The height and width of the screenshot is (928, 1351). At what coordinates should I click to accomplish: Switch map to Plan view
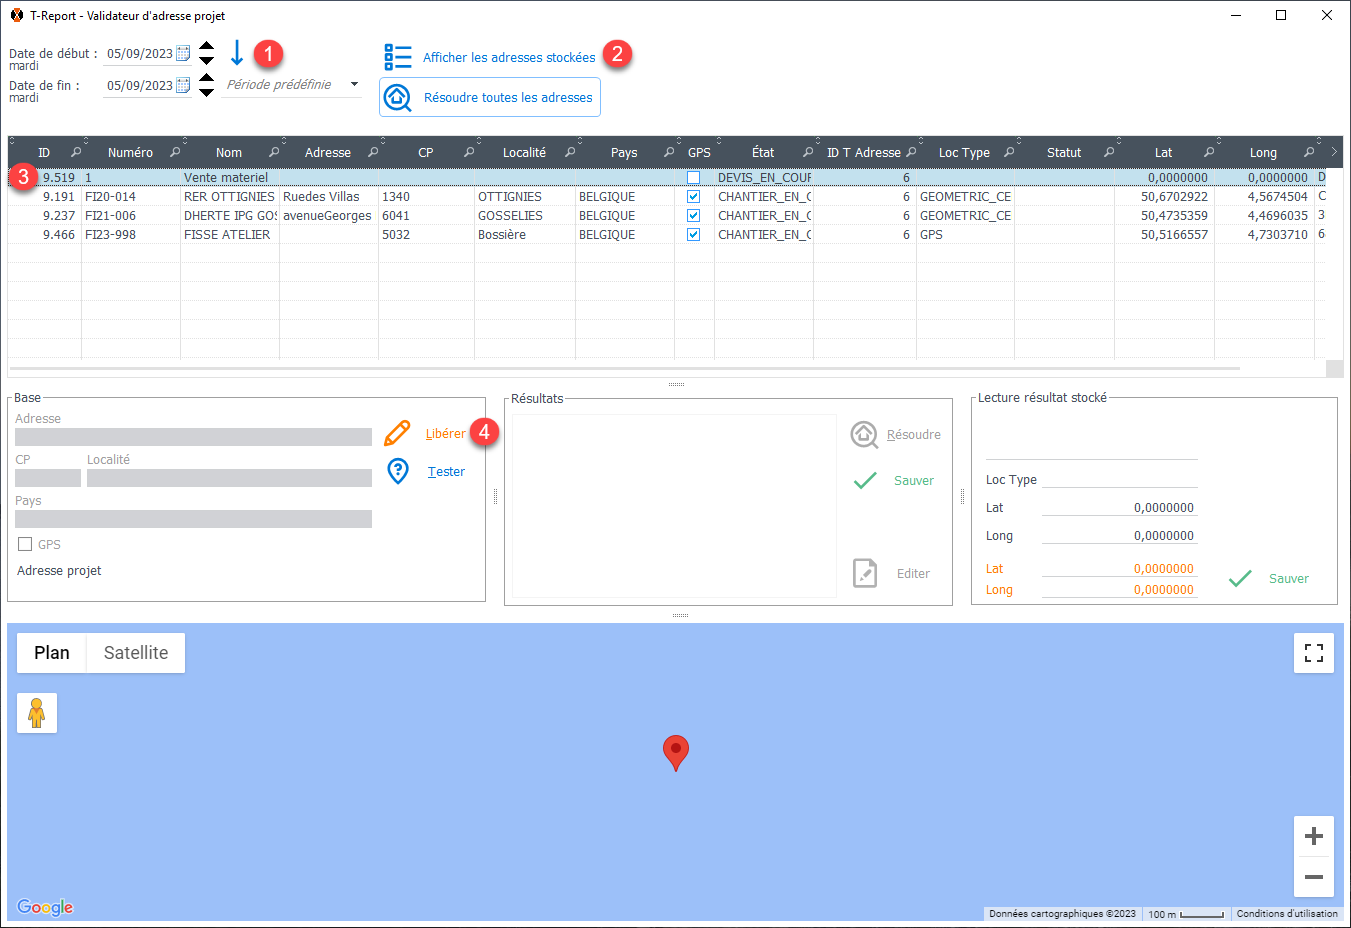point(52,653)
